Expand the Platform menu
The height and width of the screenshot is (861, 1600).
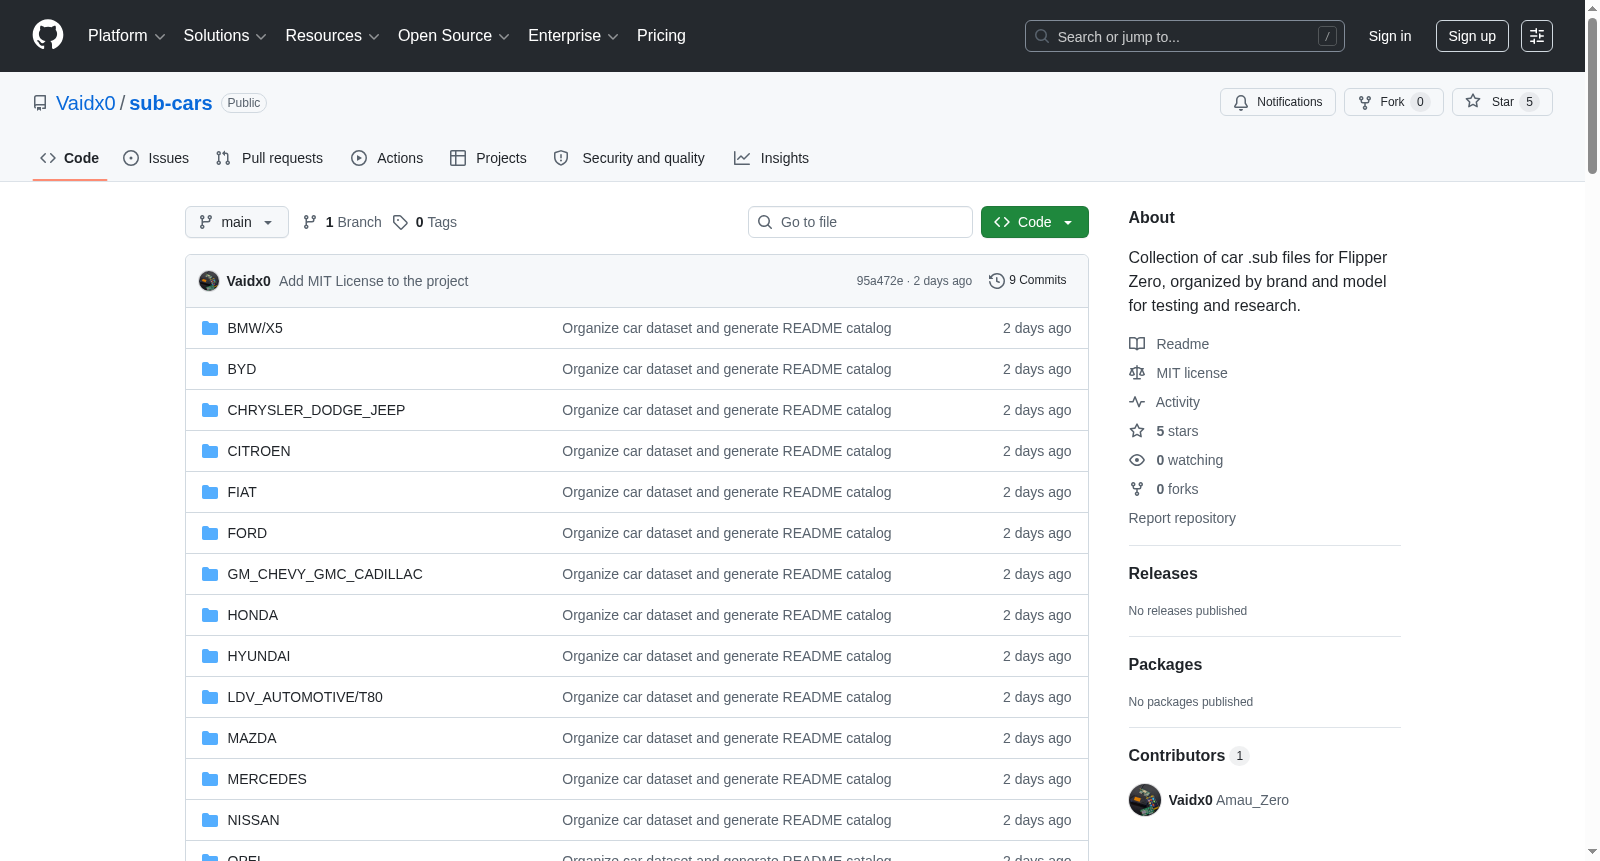coord(127,36)
